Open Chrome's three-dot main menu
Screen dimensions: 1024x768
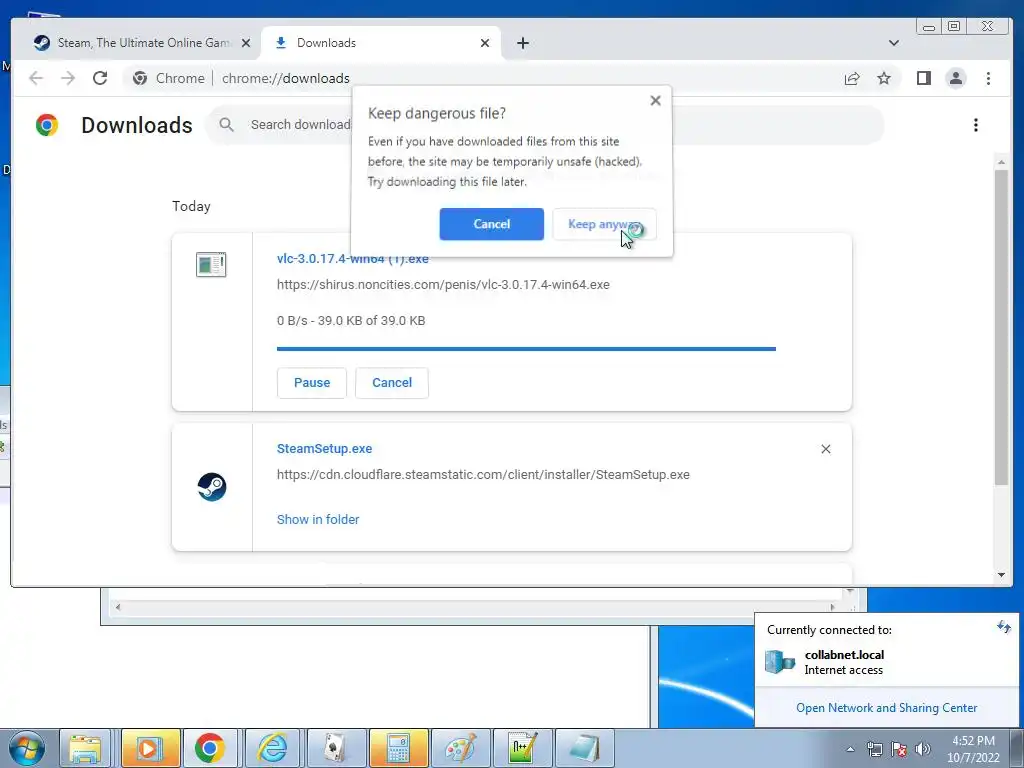click(x=988, y=78)
